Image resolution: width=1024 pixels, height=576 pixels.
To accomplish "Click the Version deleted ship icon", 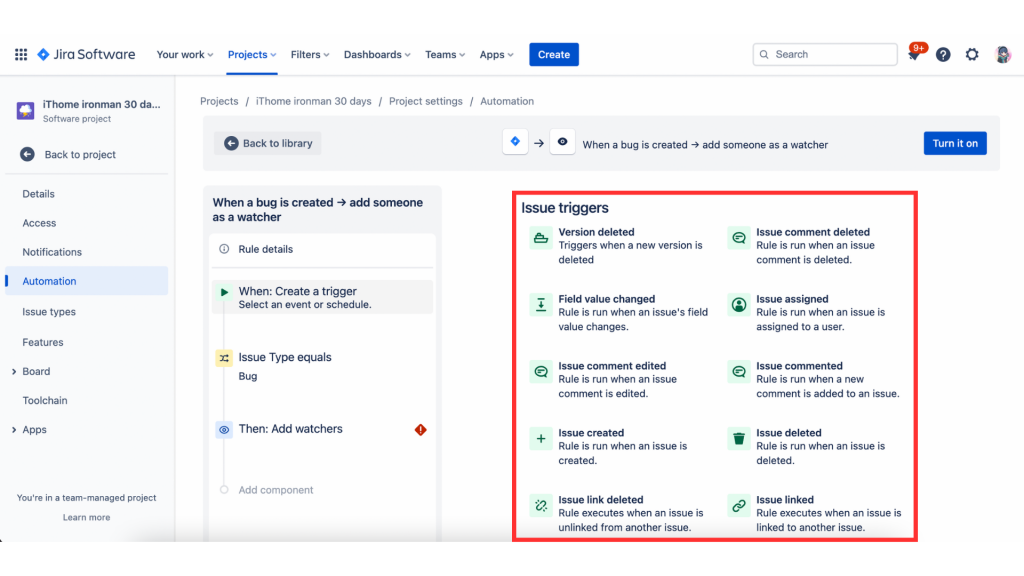I will tap(541, 238).
